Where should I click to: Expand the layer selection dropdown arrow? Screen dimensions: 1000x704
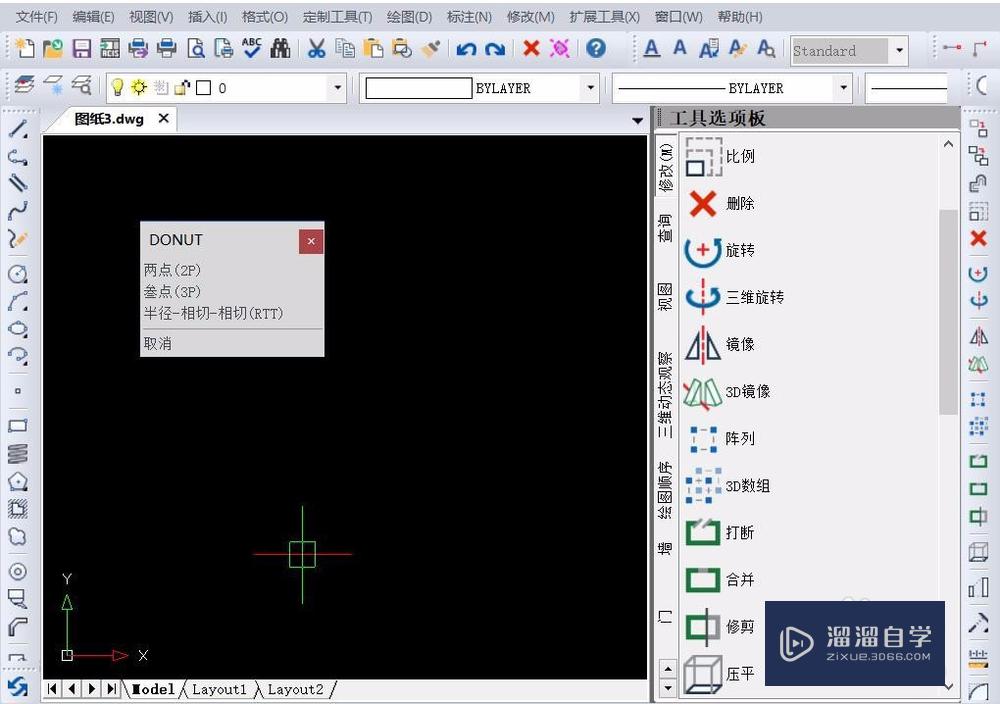point(337,87)
